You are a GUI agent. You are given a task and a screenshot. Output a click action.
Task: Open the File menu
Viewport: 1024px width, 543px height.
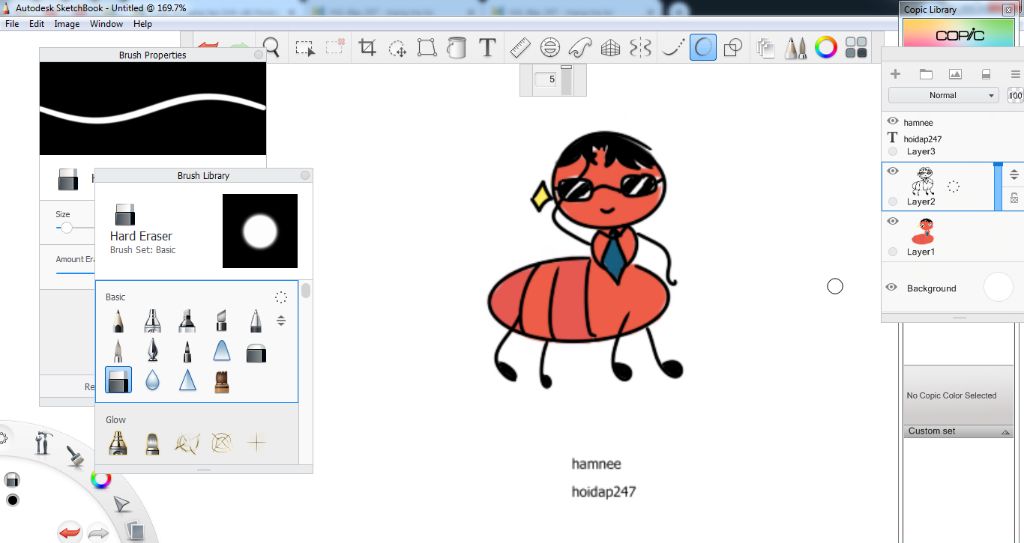coord(12,24)
